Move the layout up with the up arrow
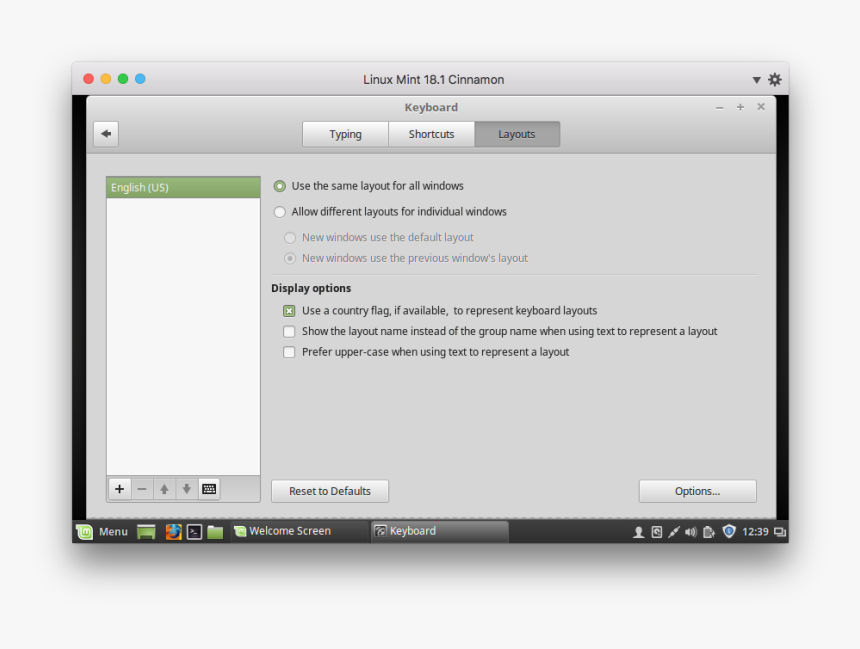 pyautogui.click(x=164, y=489)
